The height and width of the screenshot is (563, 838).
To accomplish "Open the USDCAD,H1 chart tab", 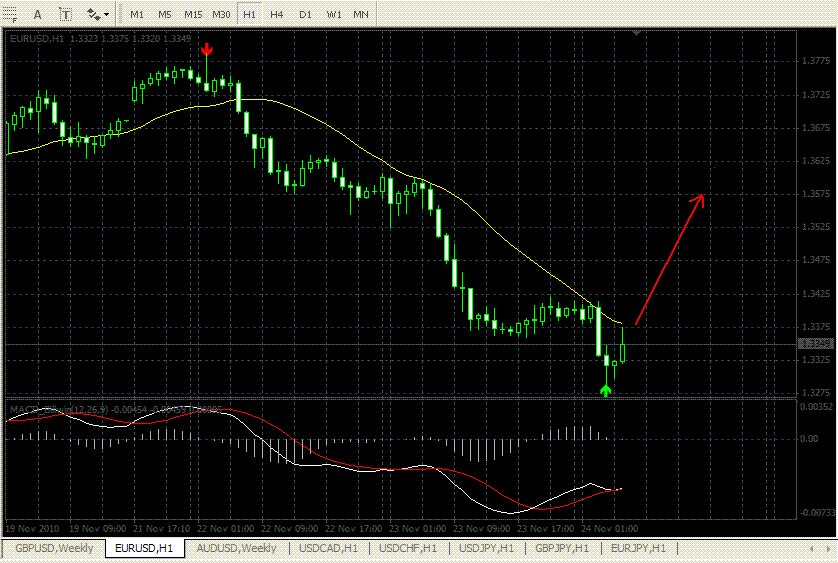I will (x=328, y=548).
